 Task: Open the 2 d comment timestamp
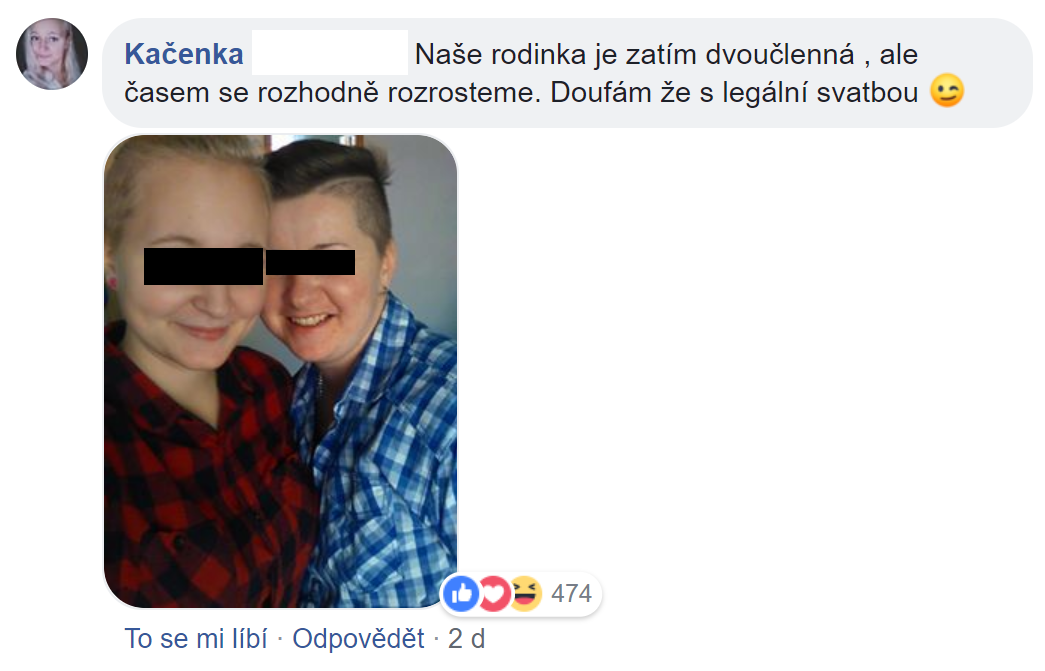coord(467,638)
